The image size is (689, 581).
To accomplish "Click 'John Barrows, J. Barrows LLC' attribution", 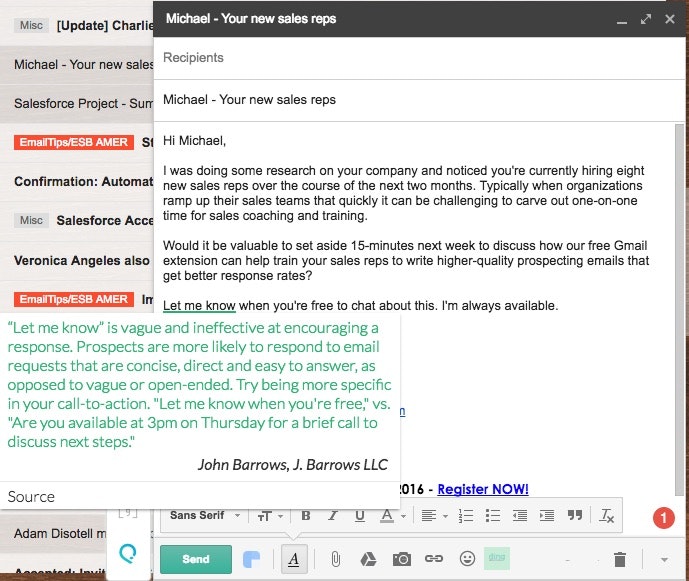I will (293, 465).
